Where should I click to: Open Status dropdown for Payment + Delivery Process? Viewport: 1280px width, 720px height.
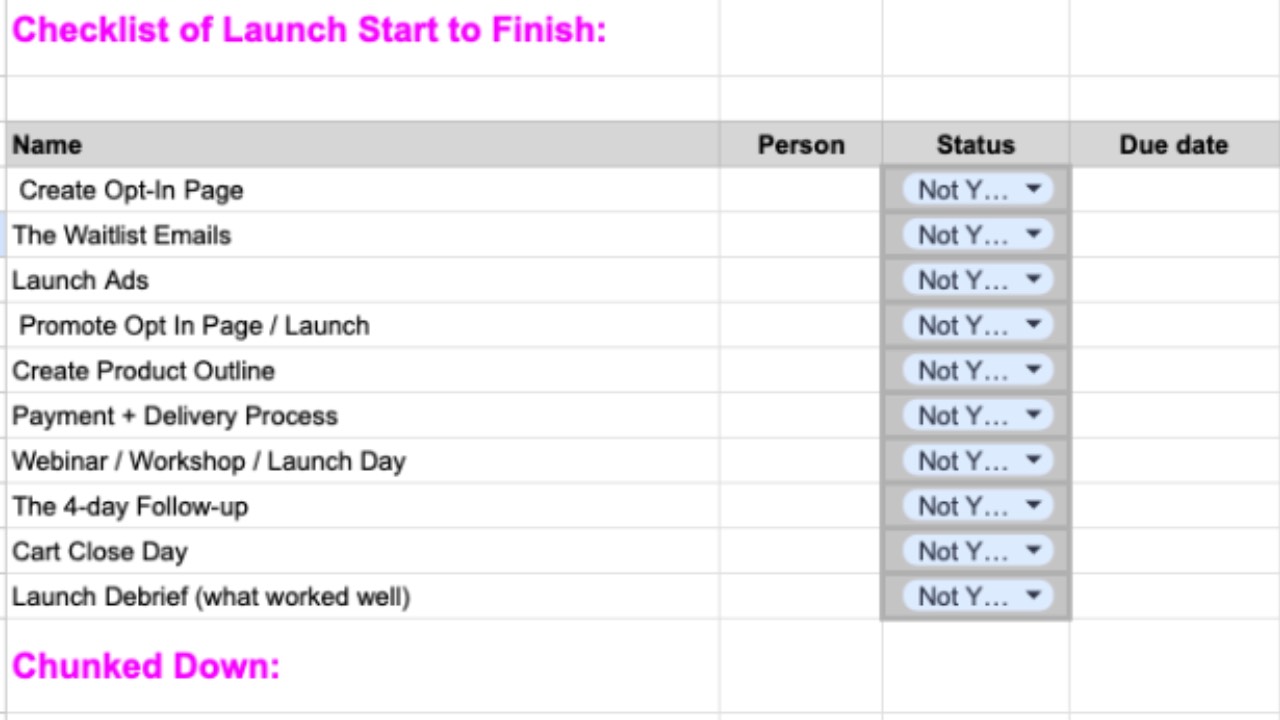[x=977, y=415]
